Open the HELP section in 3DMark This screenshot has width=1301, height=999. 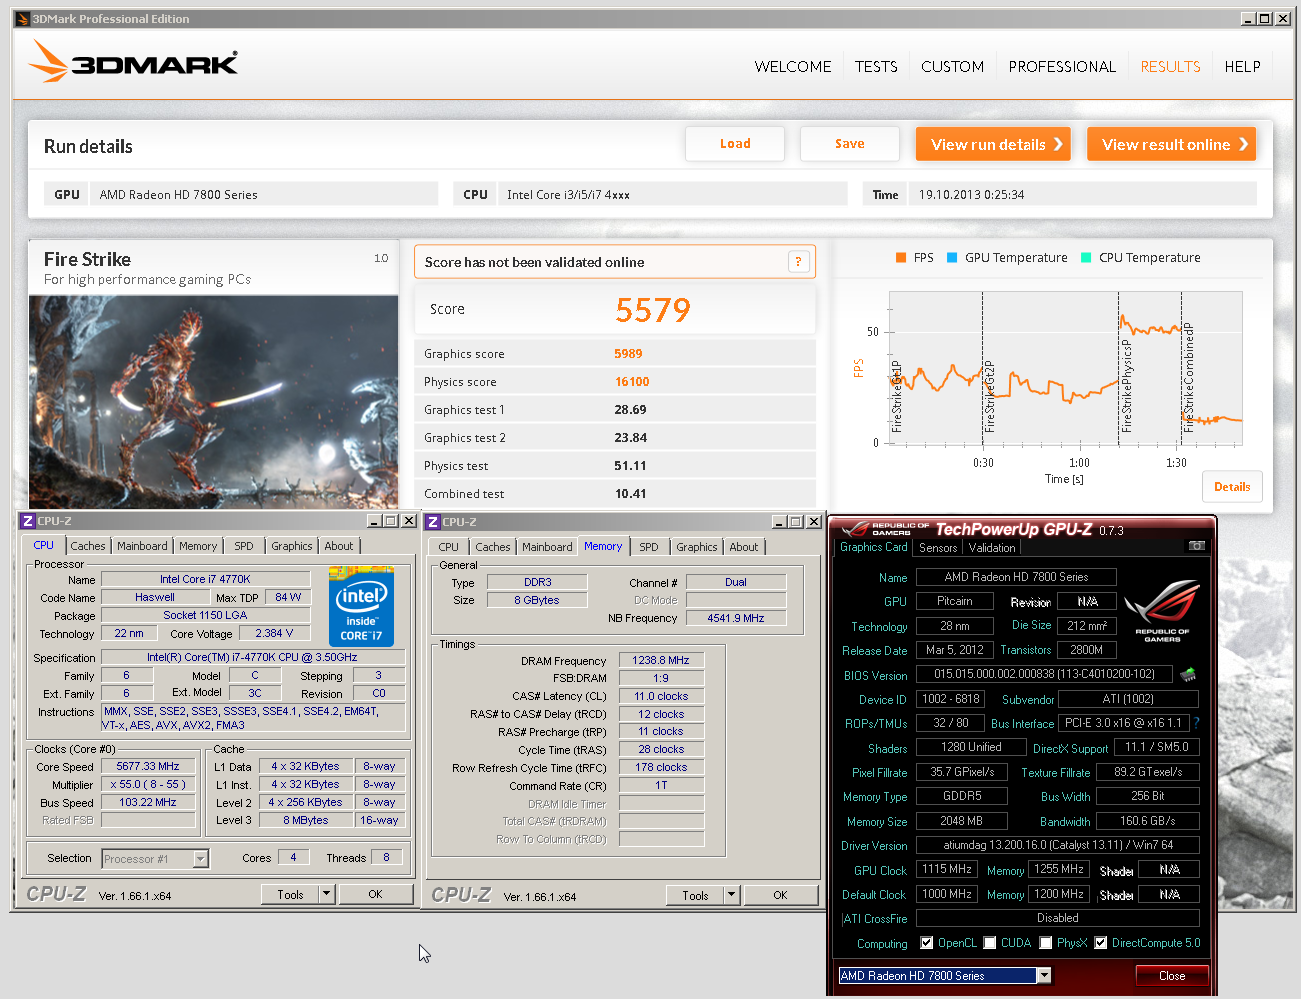(x=1242, y=66)
